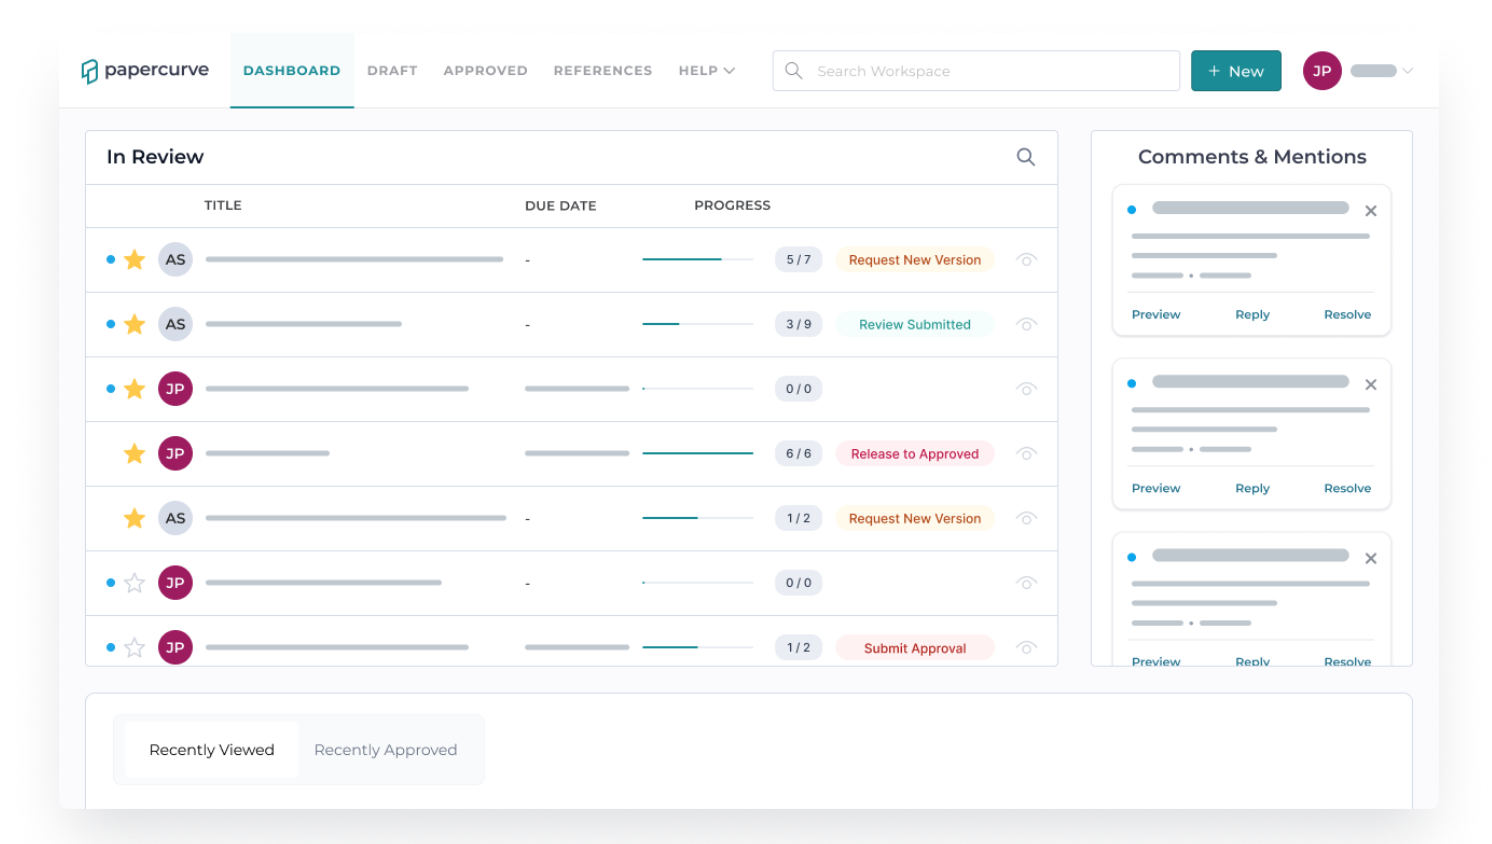Screen dimensions: 1492x844
Task: Click Request New Version on 5/7 row
Action: [915, 260]
